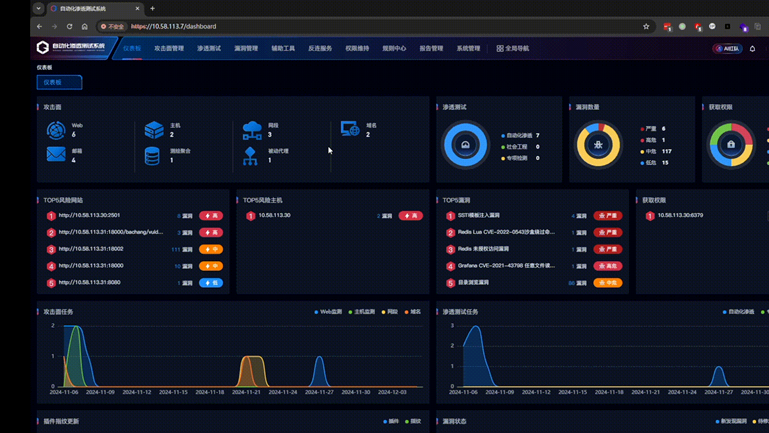Open the 全局导航 global navigation menu

[x=513, y=48]
